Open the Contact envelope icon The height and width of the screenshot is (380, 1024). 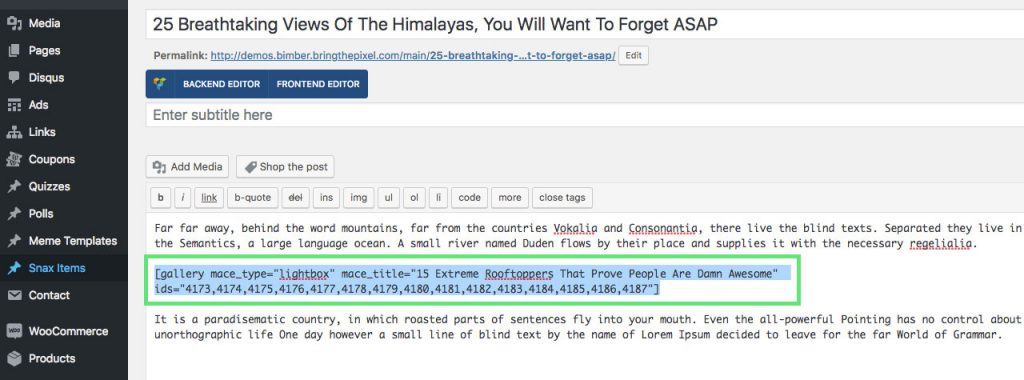[x=14, y=295]
